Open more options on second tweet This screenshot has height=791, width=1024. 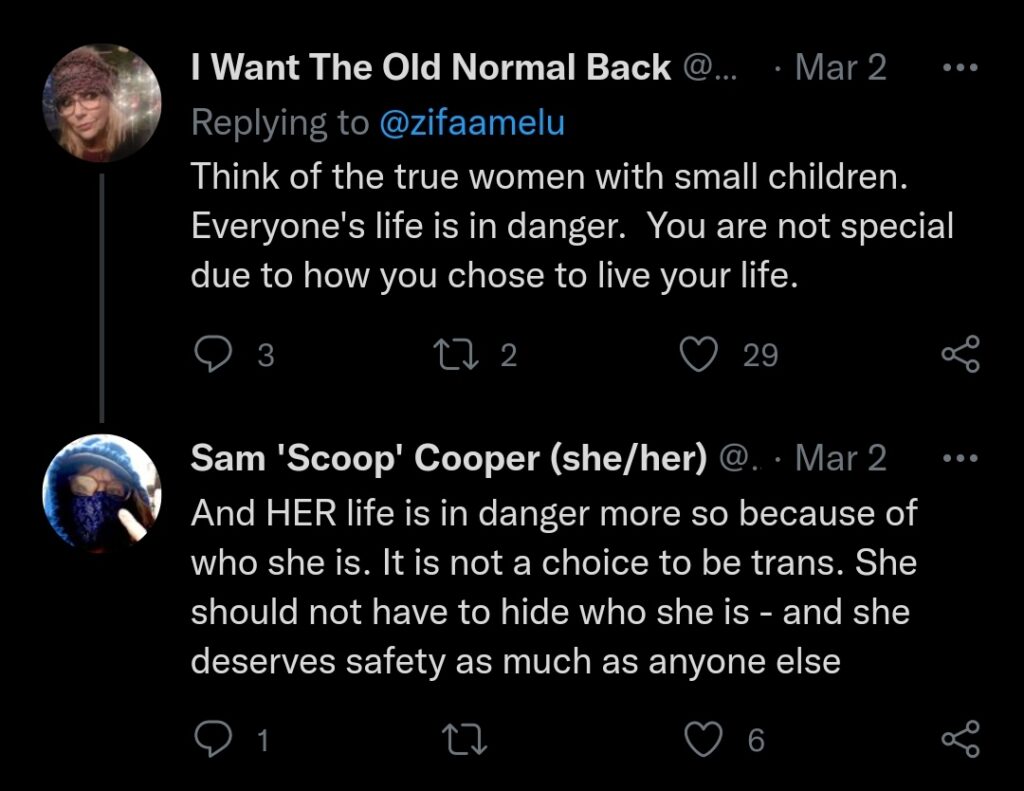[x=961, y=458]
